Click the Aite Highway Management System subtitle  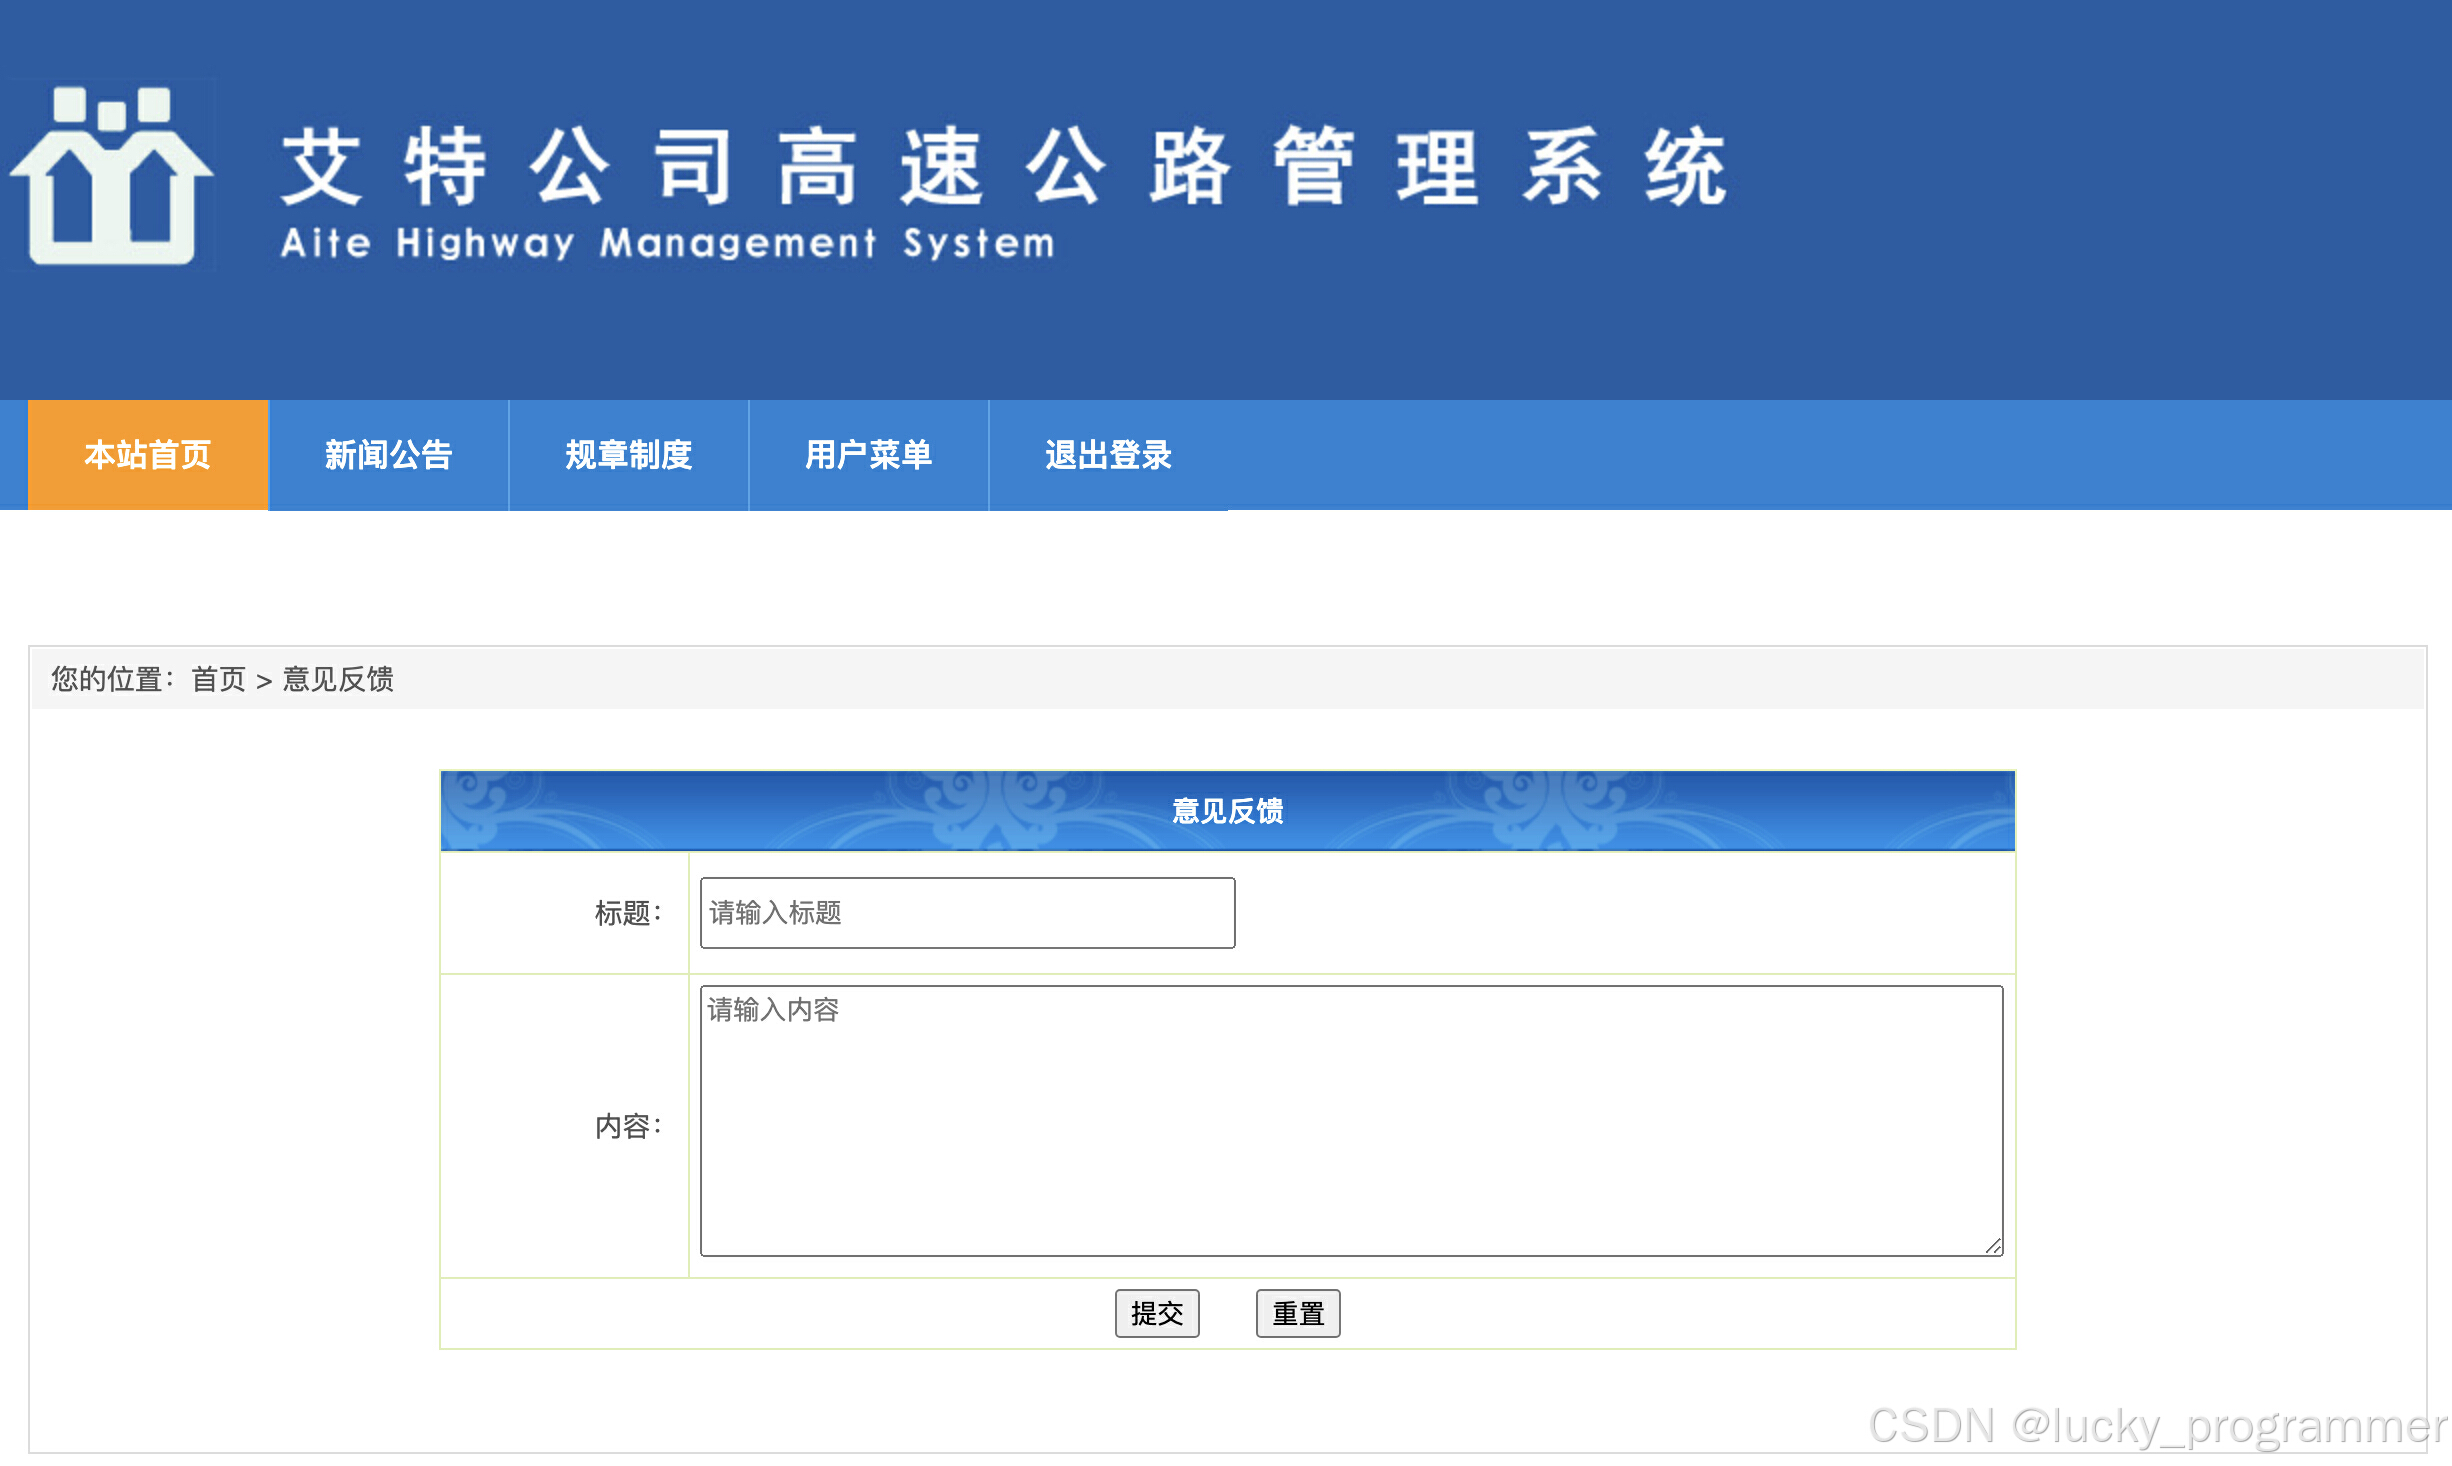pos(667,244)
